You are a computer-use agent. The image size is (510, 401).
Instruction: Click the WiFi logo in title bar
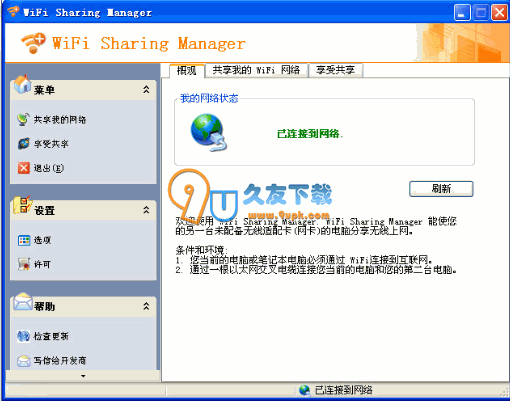point(13,11)
